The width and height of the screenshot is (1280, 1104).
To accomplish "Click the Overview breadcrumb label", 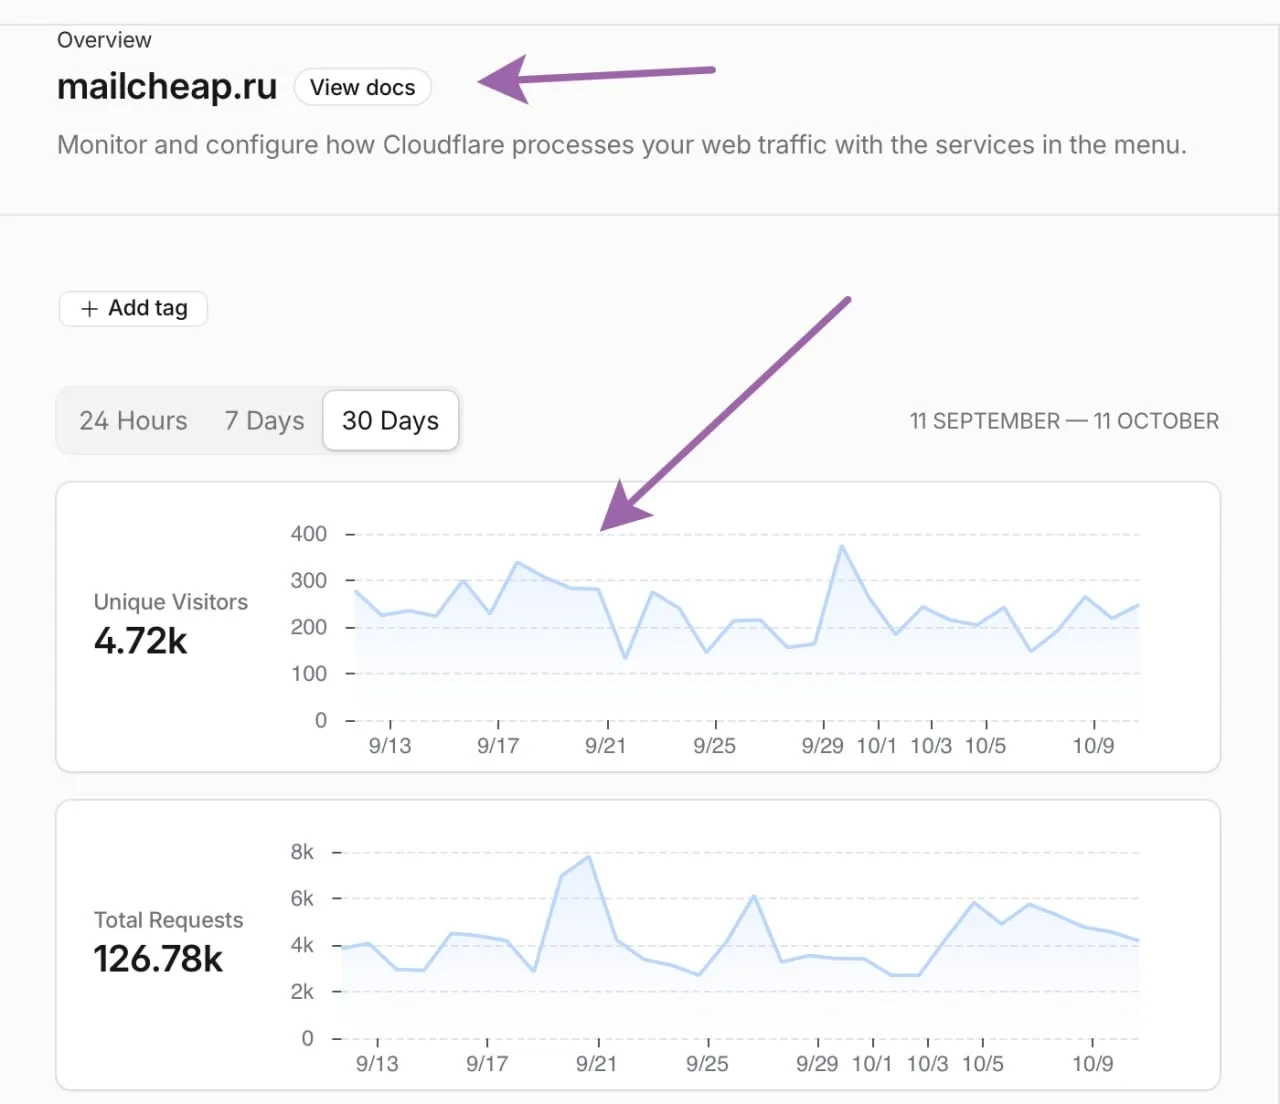I will pyautogui.click(x=104, y=40).
